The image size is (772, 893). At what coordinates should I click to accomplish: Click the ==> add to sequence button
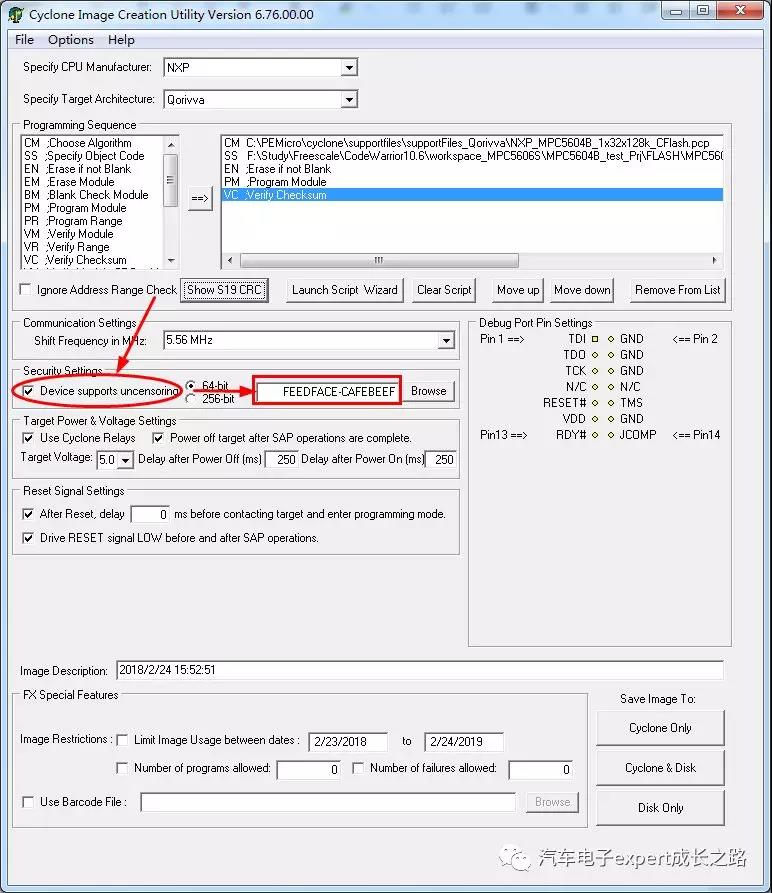[x=200, y=199]
